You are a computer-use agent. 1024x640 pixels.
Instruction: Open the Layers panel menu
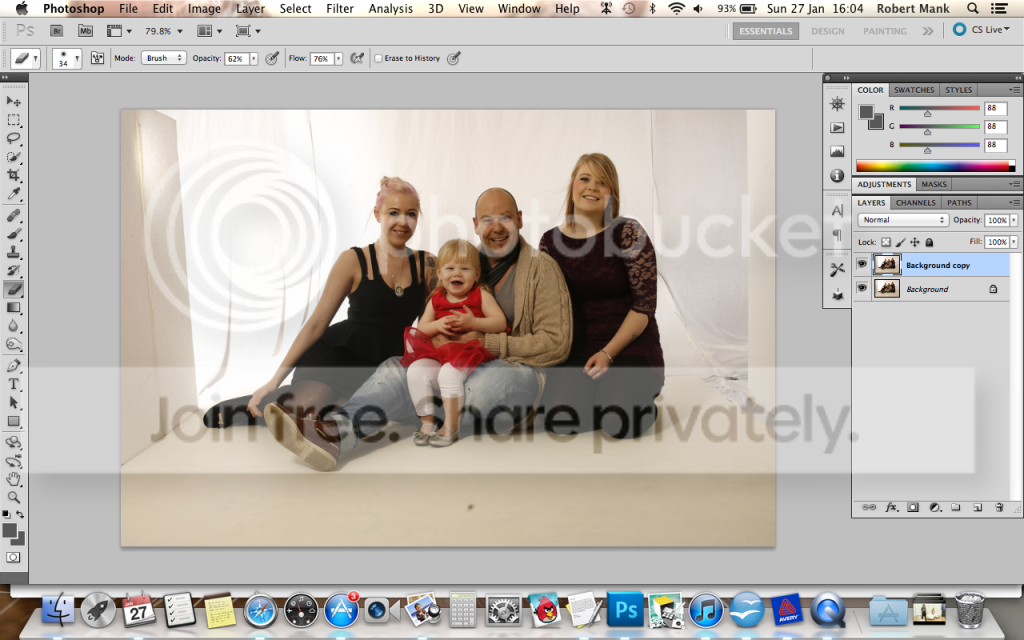coord(1016,202)
